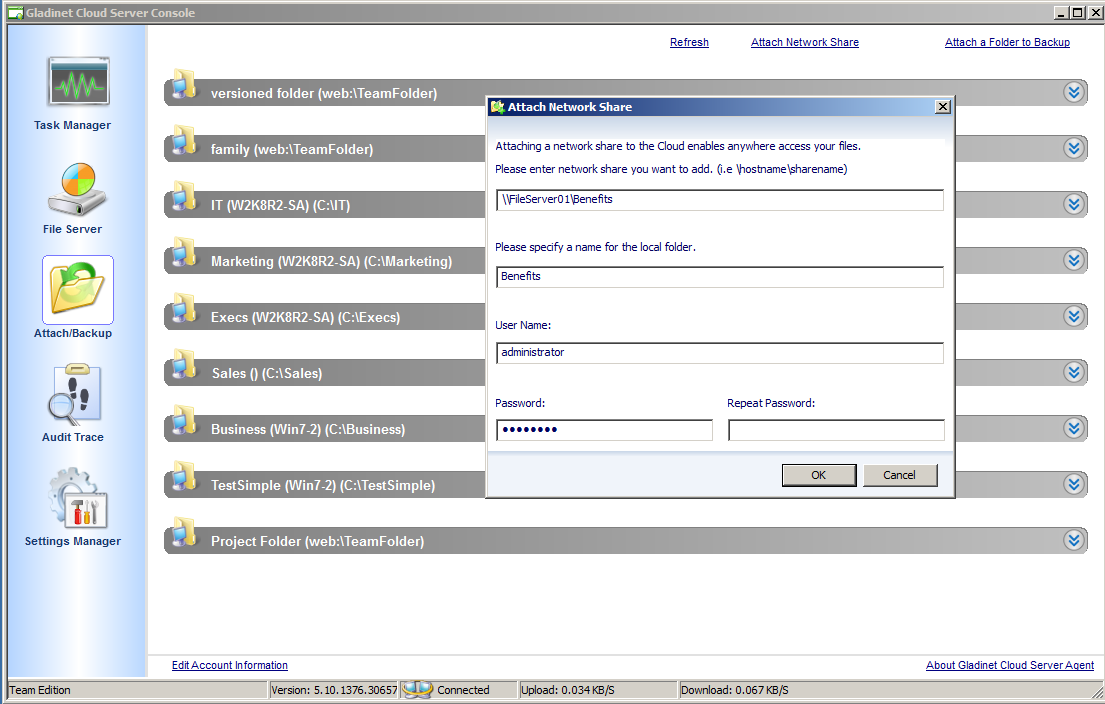Open the Settings Manager icon
This screenshot has height=704, width=1105.
[x=78, y=498]
